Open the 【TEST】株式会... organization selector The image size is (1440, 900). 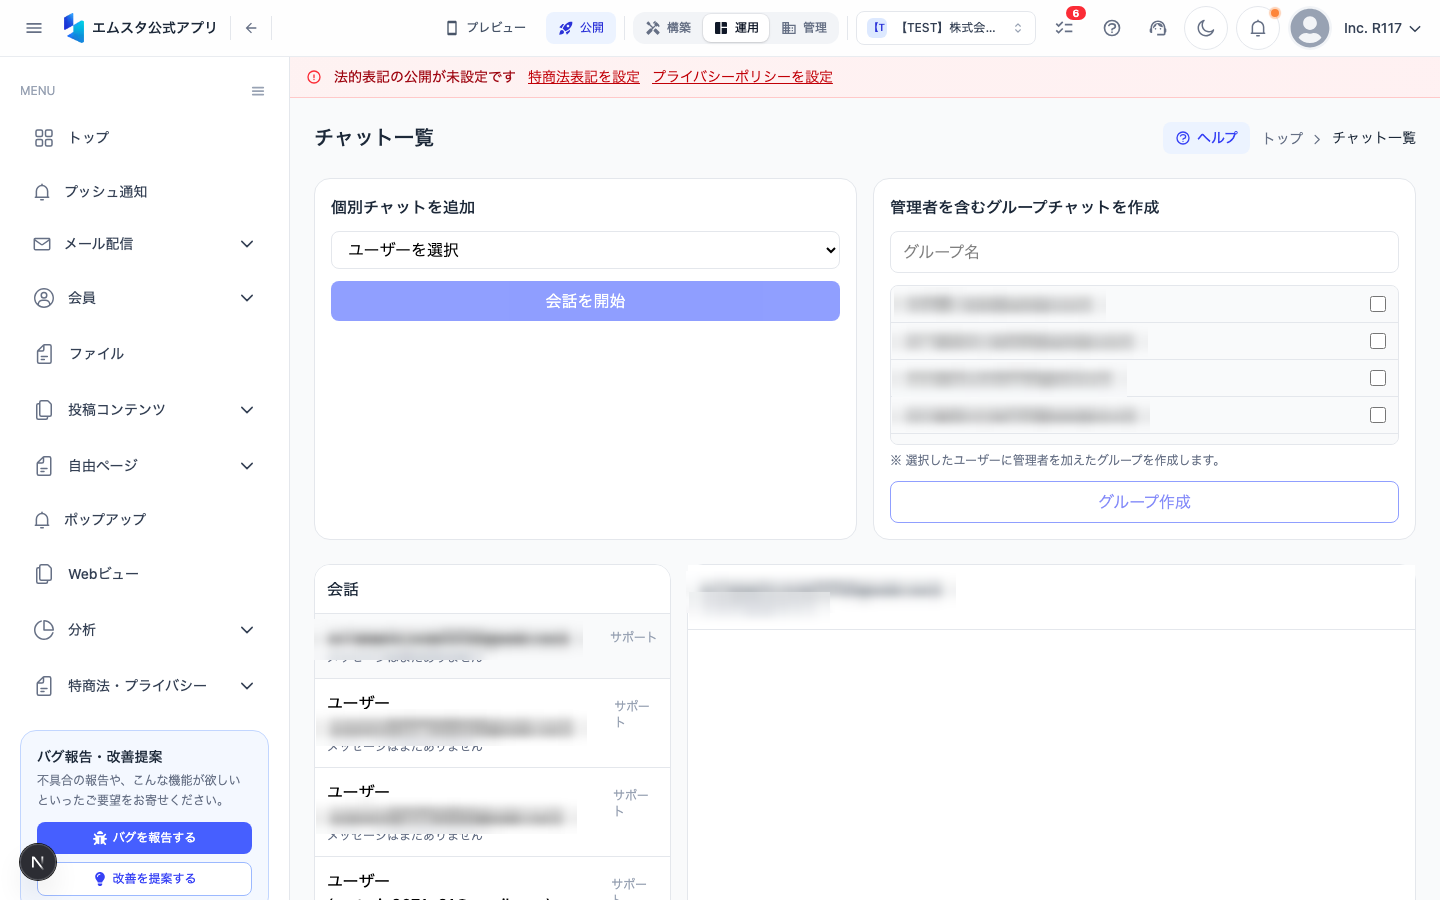click(x=946, y=28)
